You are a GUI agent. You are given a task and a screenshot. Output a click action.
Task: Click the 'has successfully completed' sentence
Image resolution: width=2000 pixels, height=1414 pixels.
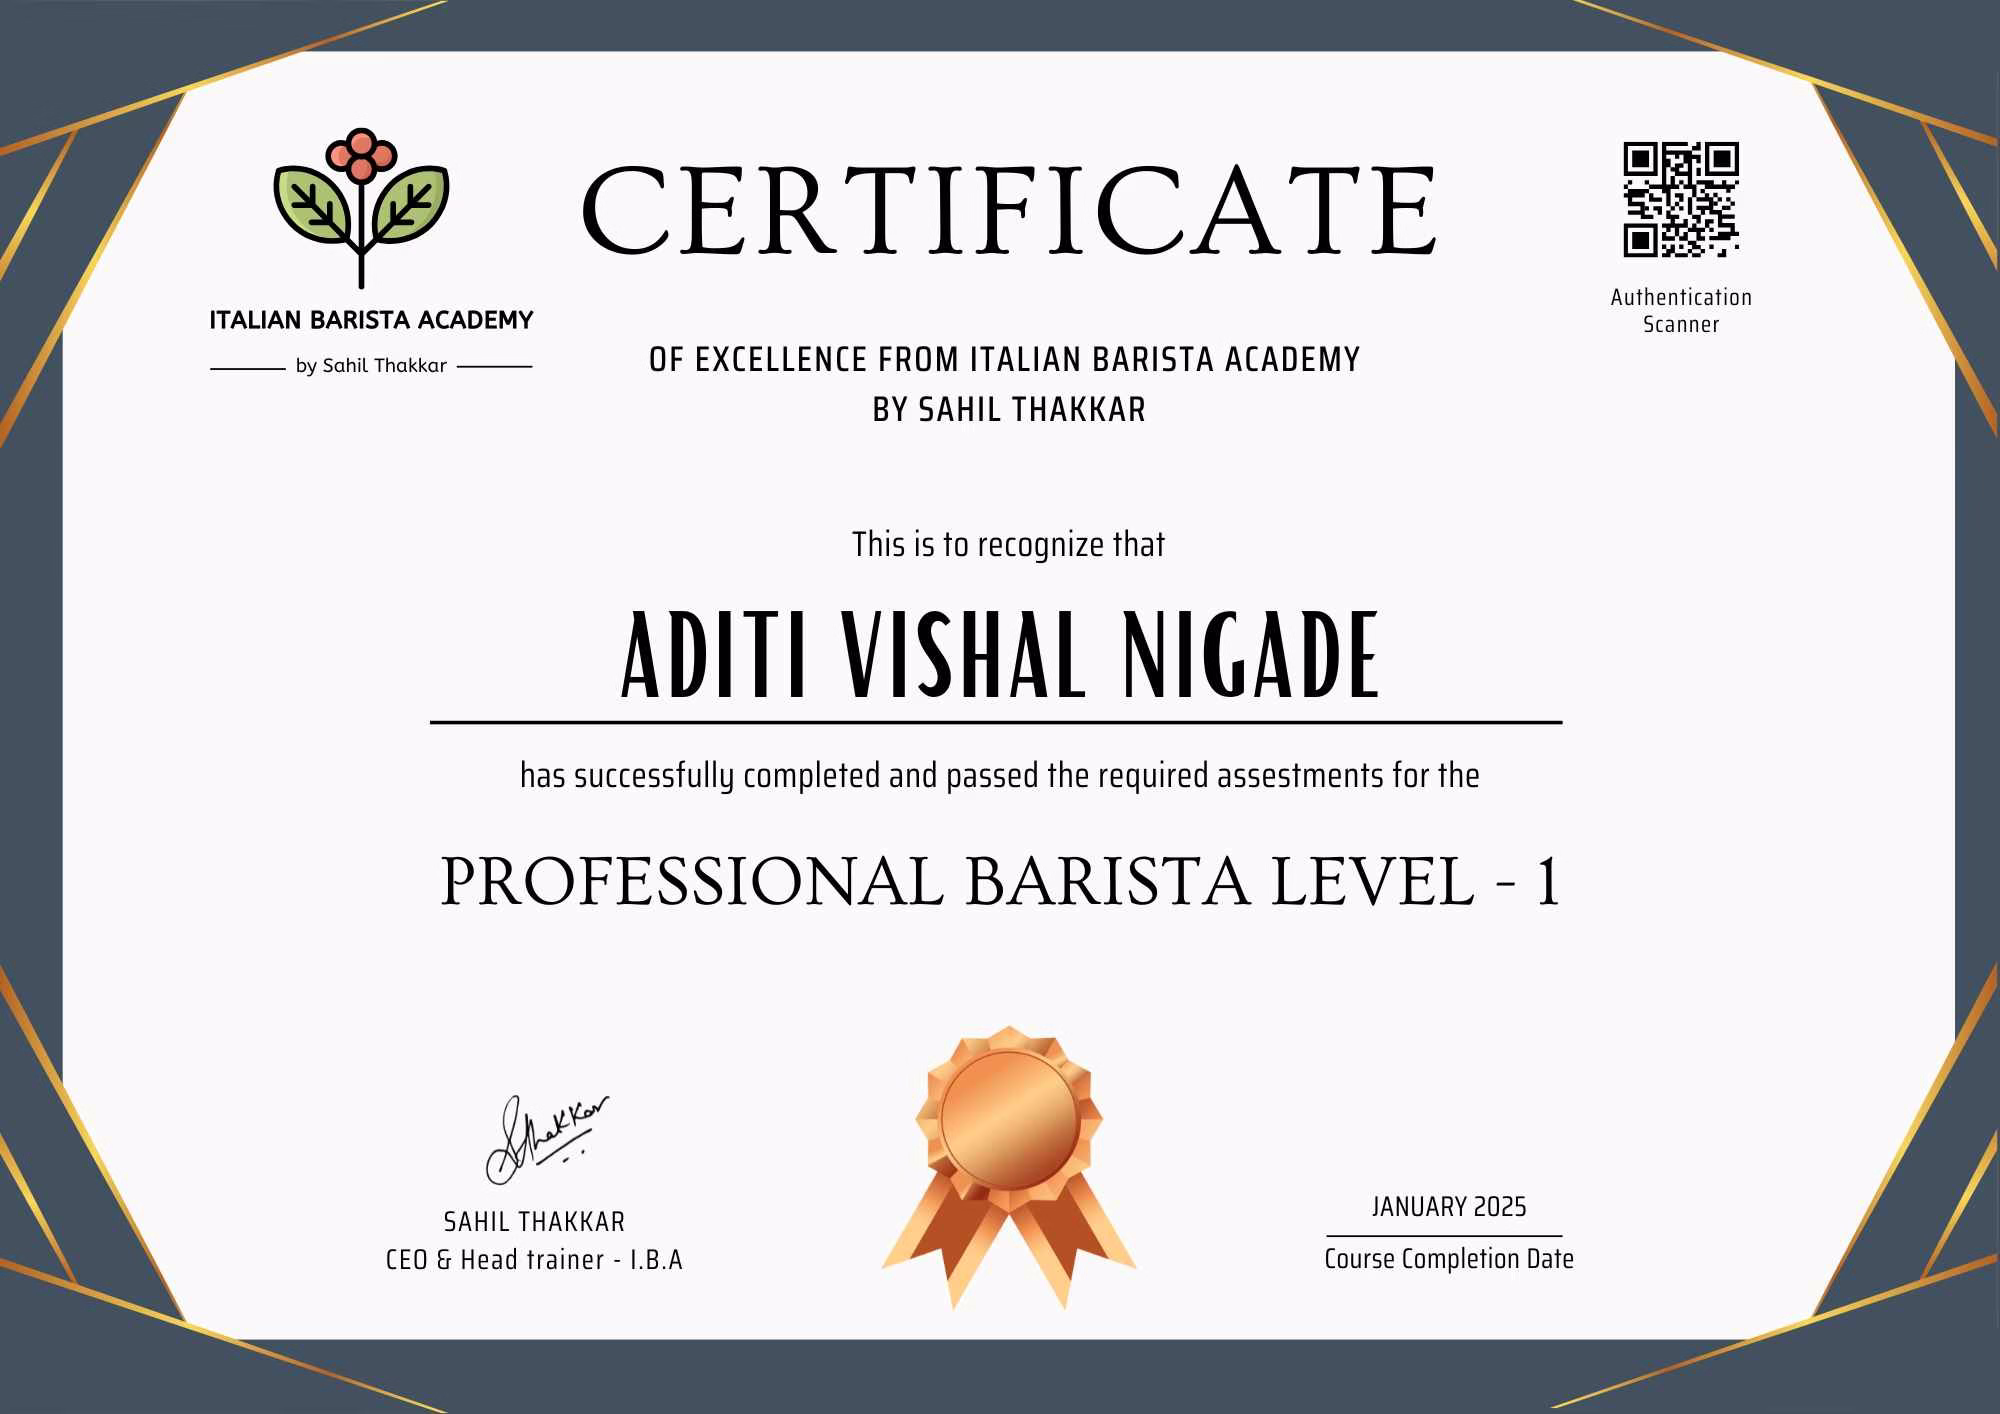click(999, 776)
